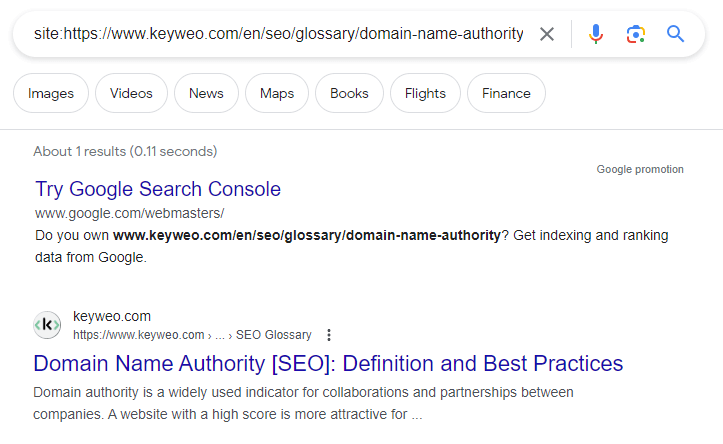
Task: Click the 'Domain authority is a widely used' snippet
Action: [303, 403]
